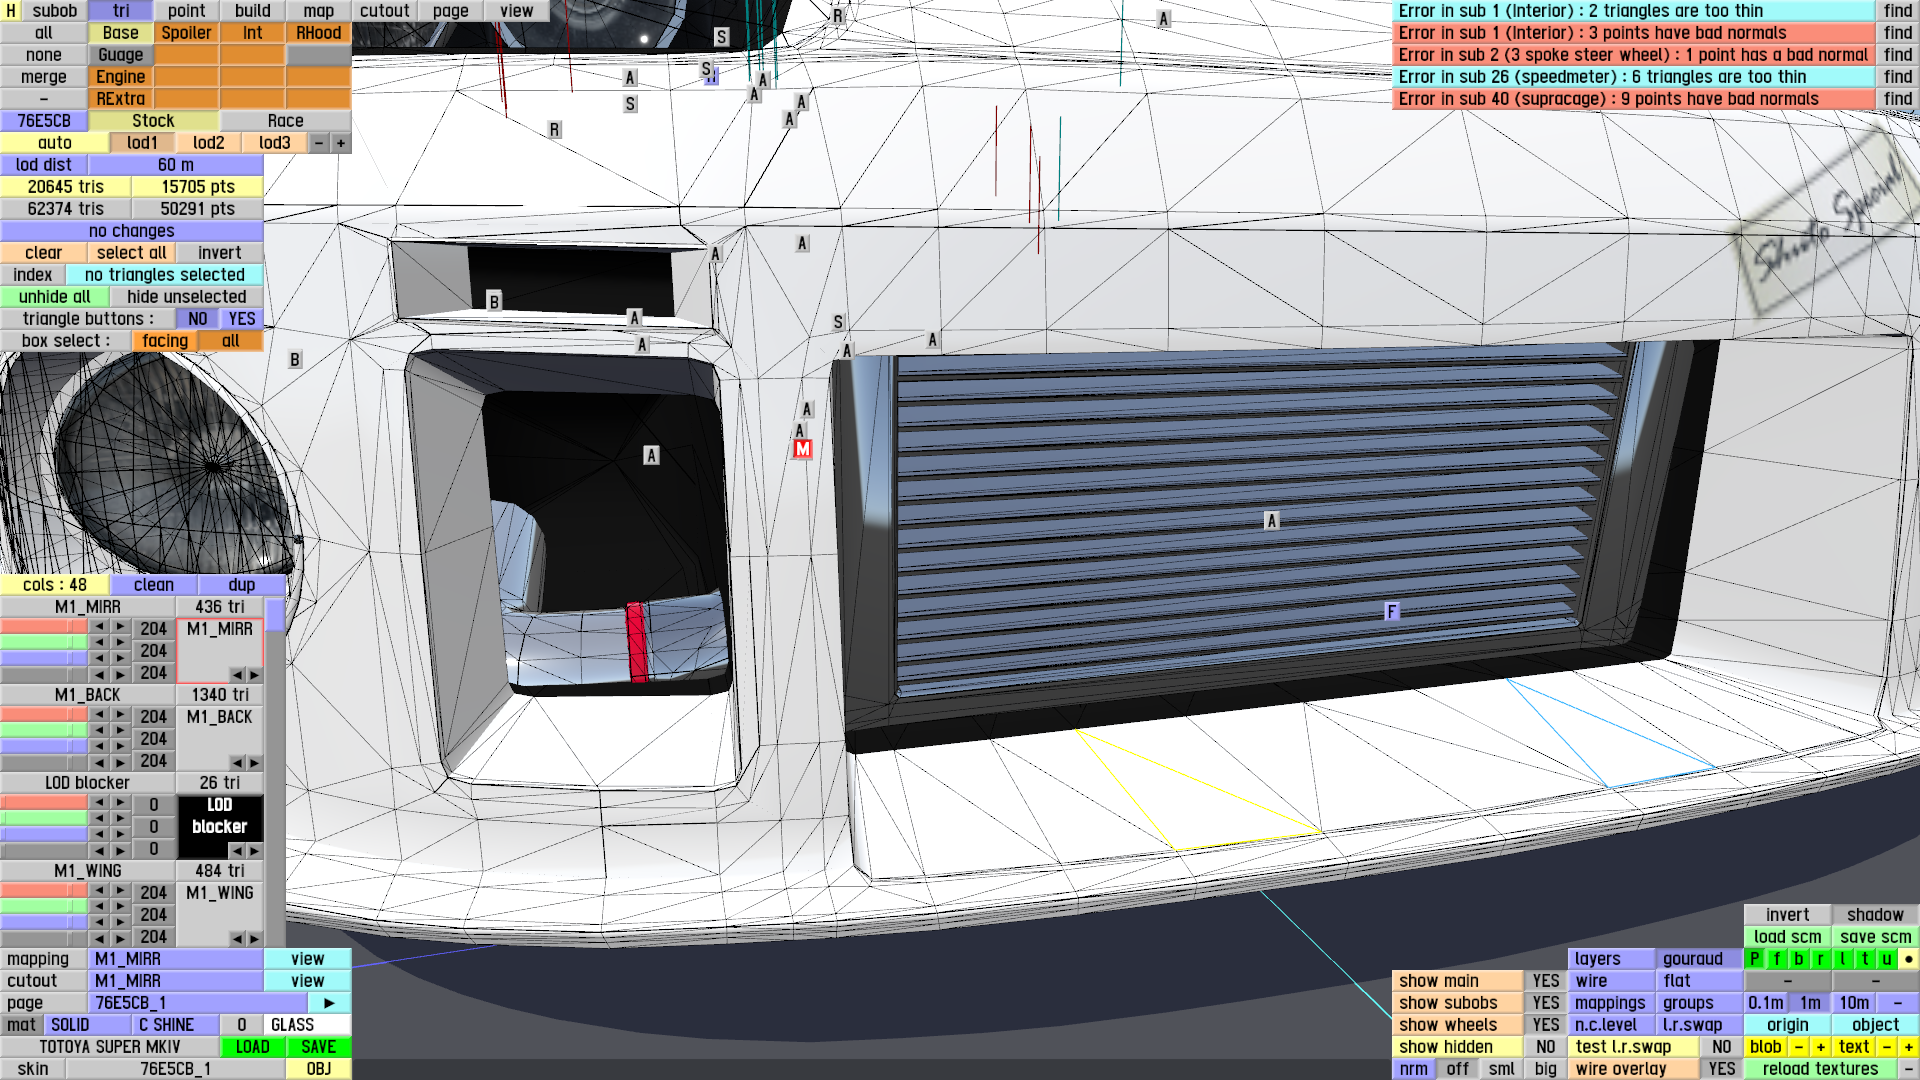
Task: Click the black dot view button
Action: click(1908, 959)
